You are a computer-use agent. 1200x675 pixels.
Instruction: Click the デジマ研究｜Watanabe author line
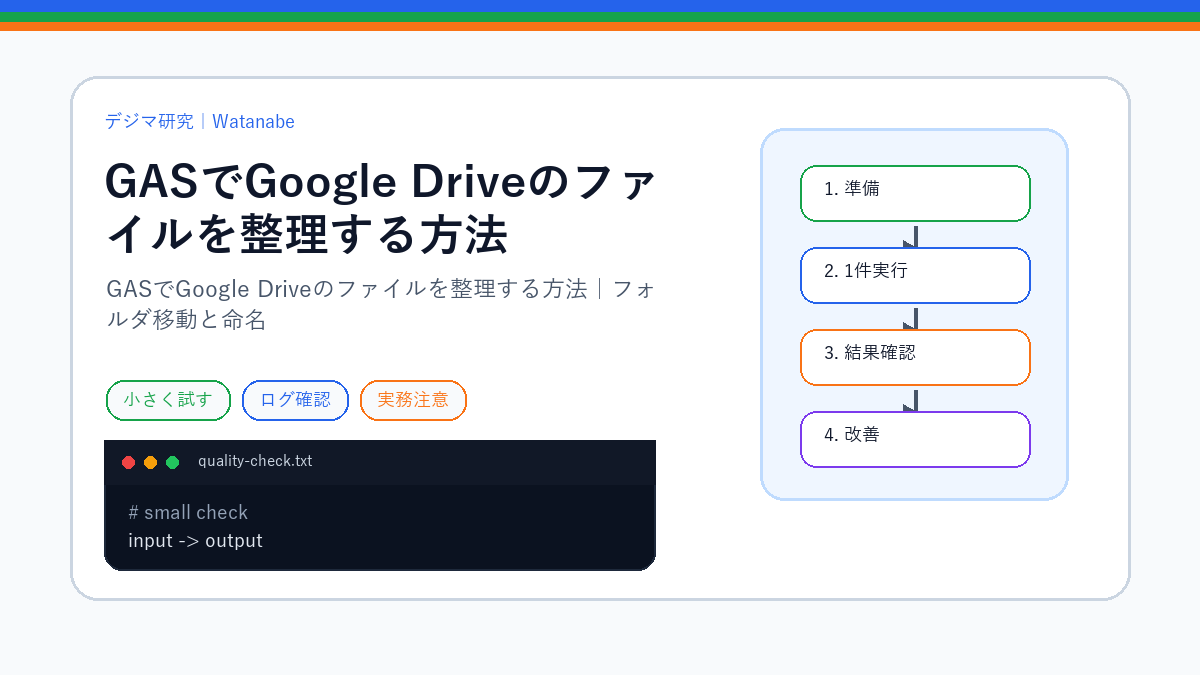[200, 121]
